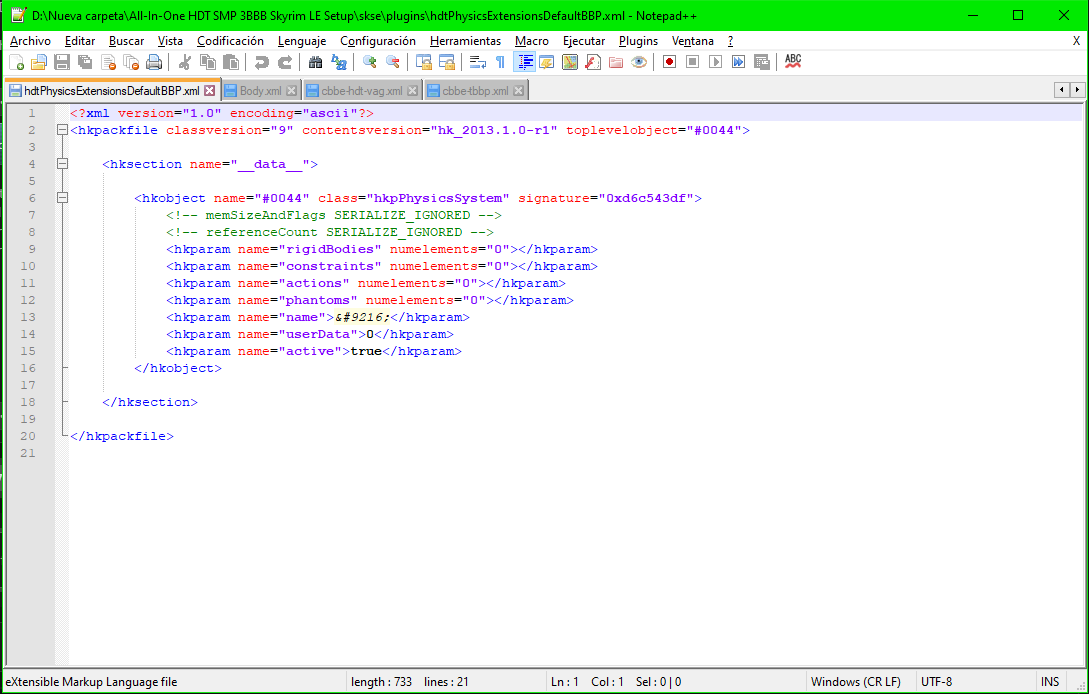Open the Archivo menu
Screen dimensions: 1089x694
tap(30, 41)
